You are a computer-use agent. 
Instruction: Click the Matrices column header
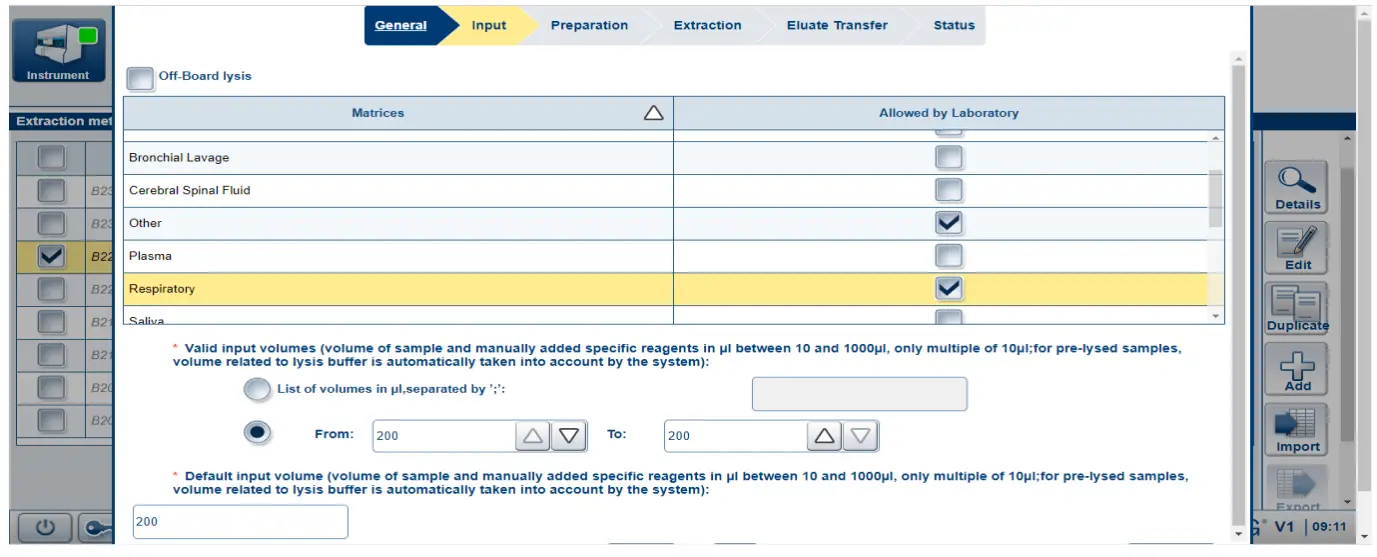pyautogui.click(x=398, y=113)
